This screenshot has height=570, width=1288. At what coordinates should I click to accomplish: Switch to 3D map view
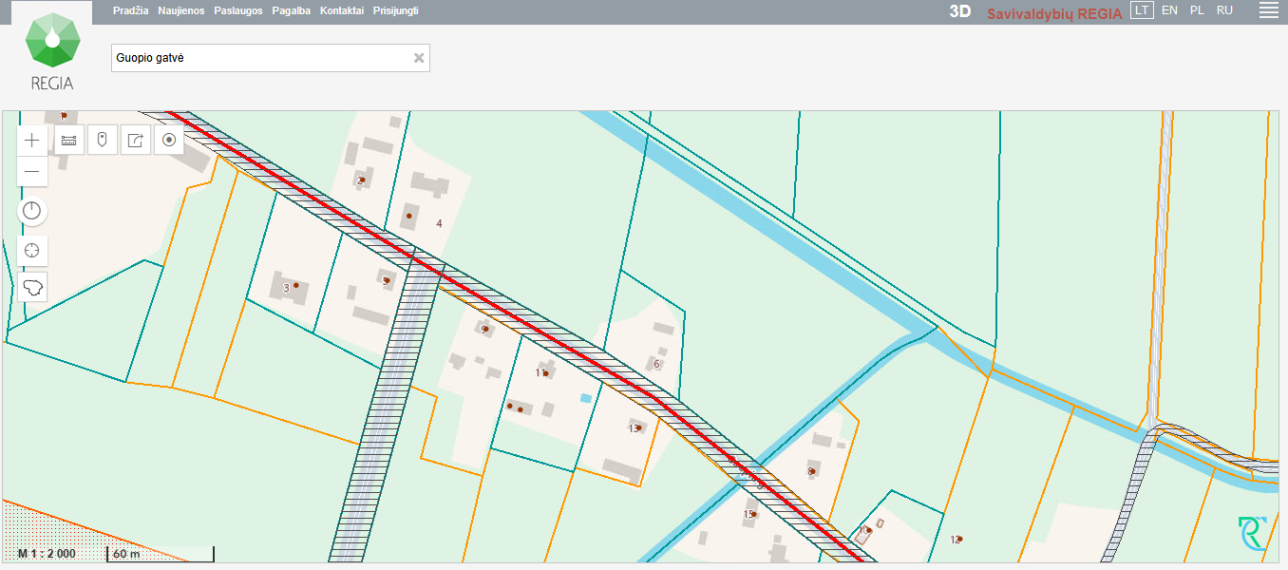[960, 12]
